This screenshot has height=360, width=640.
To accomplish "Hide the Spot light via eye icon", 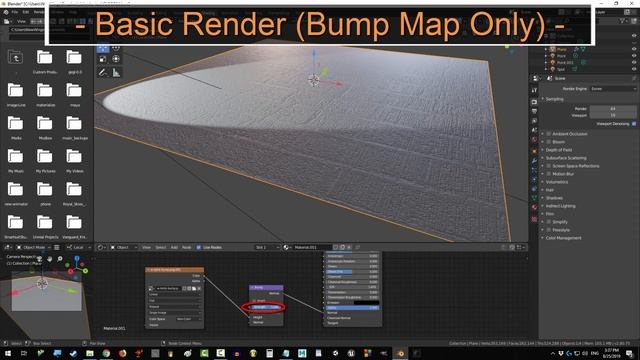I will [634, 69].
